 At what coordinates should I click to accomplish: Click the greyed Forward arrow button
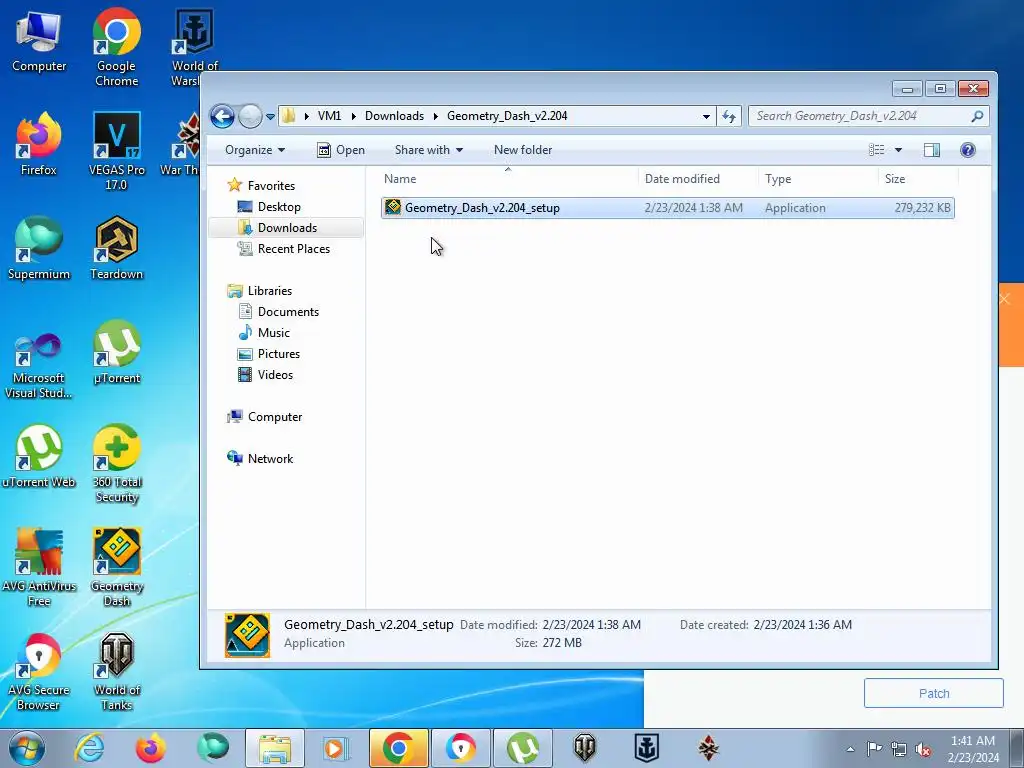click(250, 116)
